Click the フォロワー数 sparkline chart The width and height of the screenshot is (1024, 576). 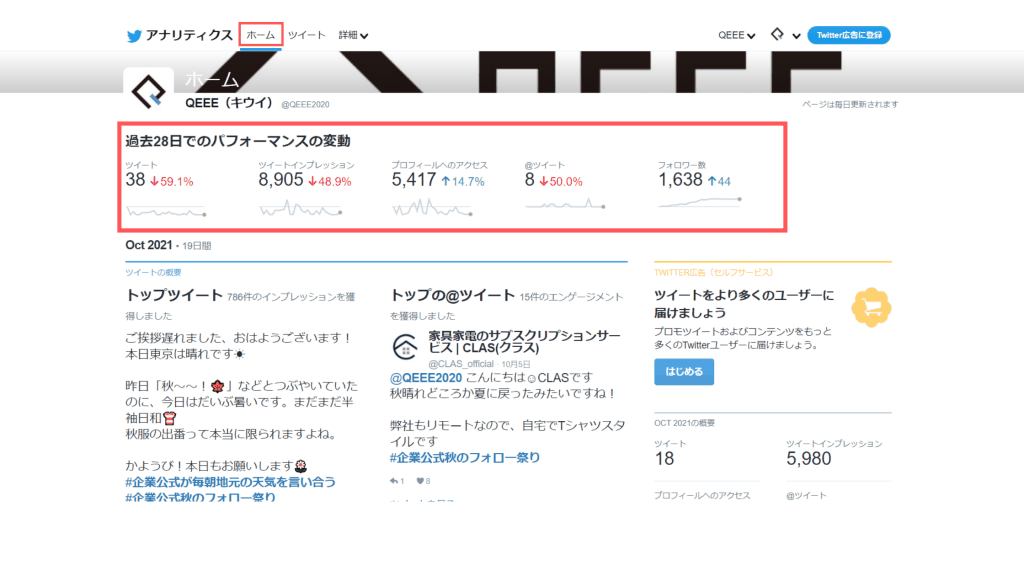point(699,202)
